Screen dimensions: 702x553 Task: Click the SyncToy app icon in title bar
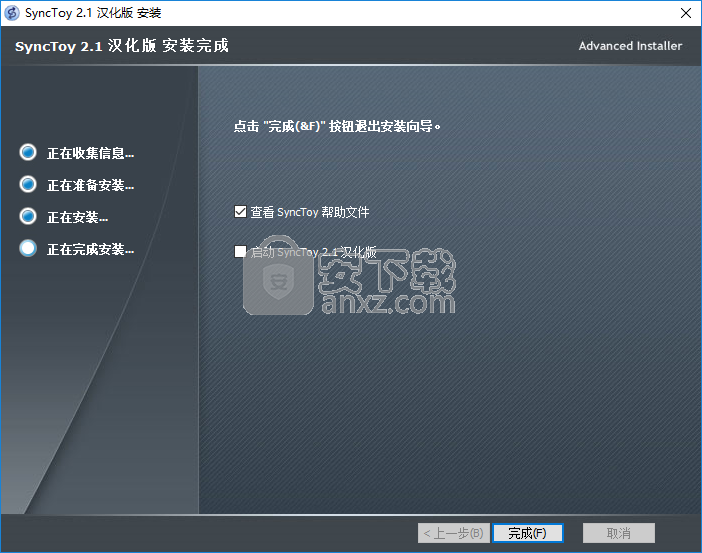pyautogui.click(x=12, y=13)
